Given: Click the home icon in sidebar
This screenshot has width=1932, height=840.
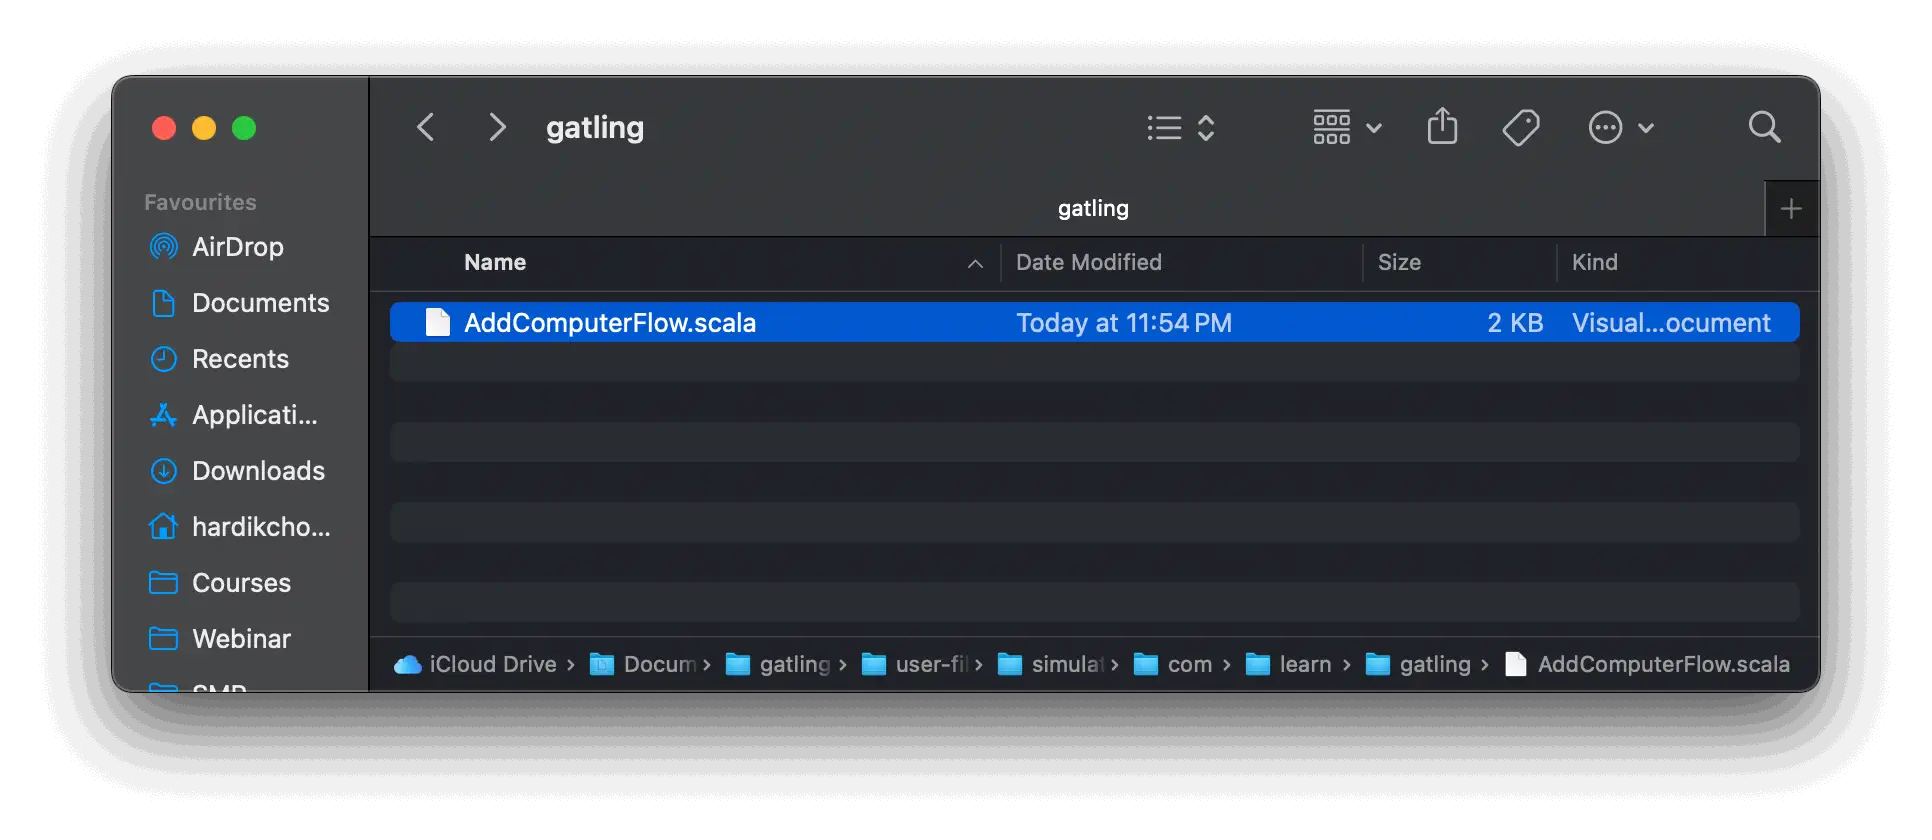Looking at the screenshot, I should [163, 526].
